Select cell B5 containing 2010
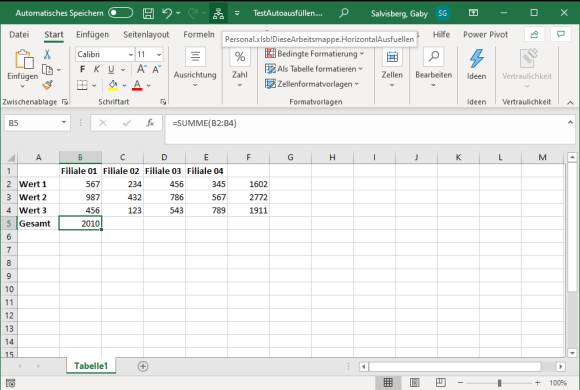 click(80, 223)
